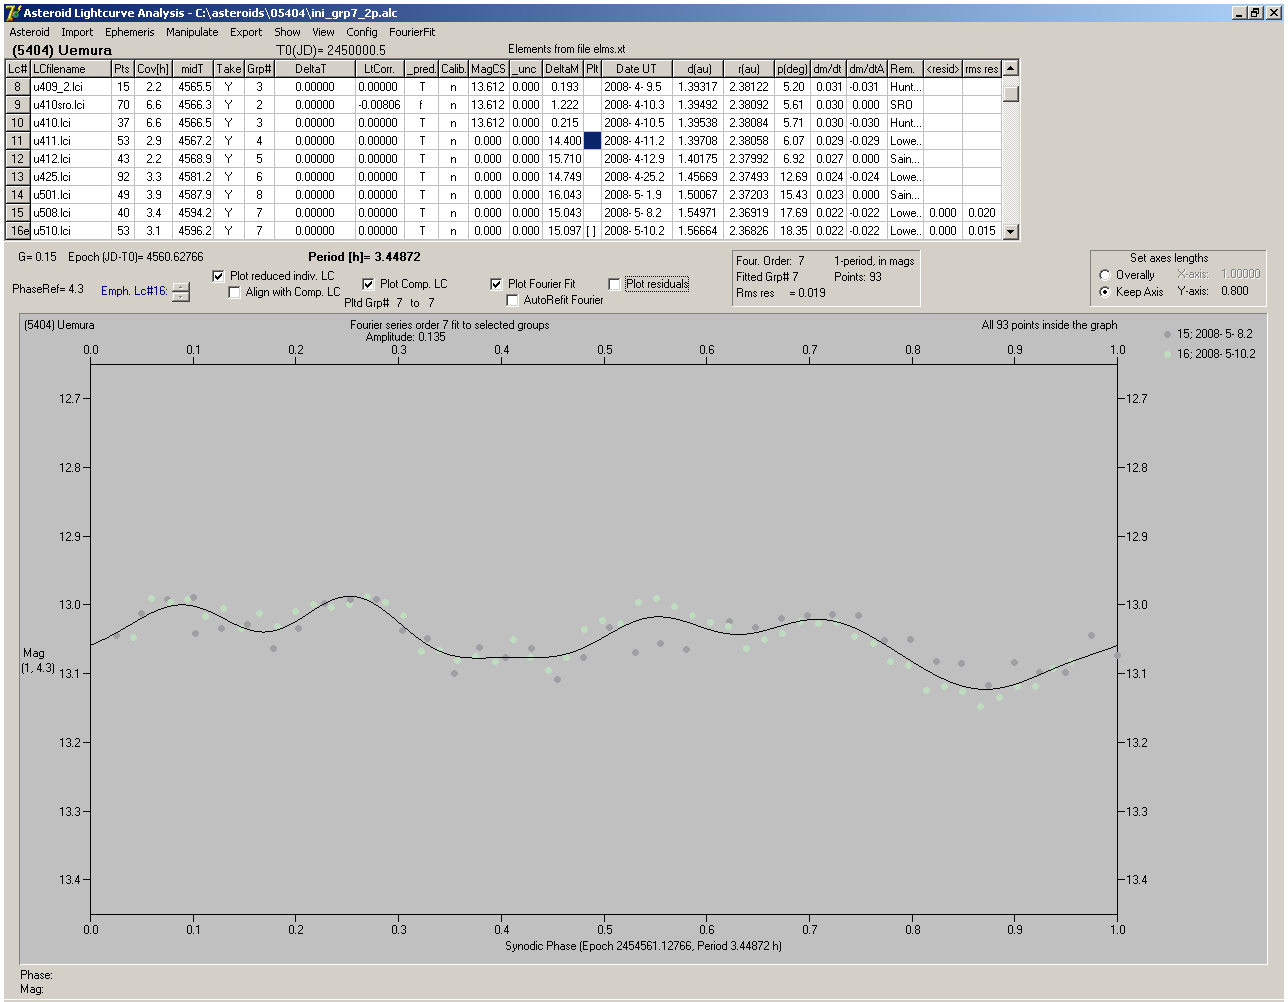Click the Period [h]= 3.44872 label

point(364,257)
